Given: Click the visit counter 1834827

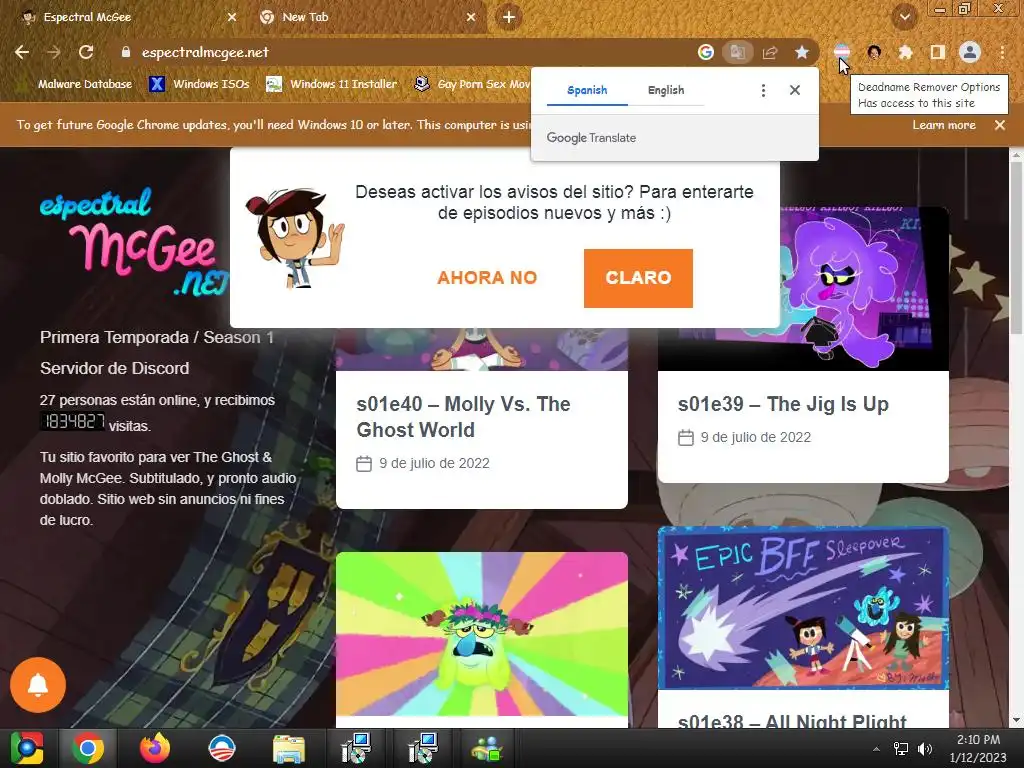Looking at the screenshot, I should 72,422.
